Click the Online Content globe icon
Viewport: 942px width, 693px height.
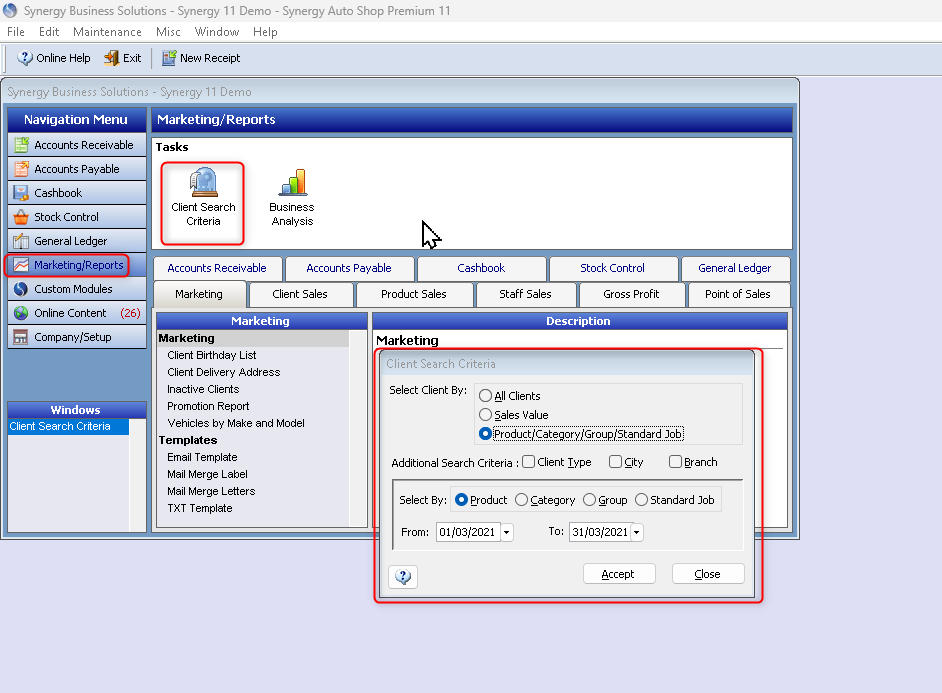(21, 313)
